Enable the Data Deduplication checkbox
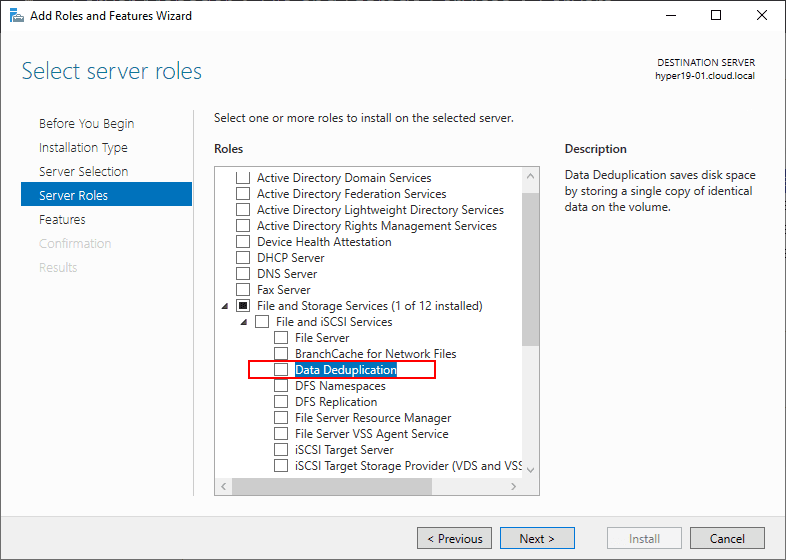The width and height of the screenshot is (786, 560). point(281,370)
